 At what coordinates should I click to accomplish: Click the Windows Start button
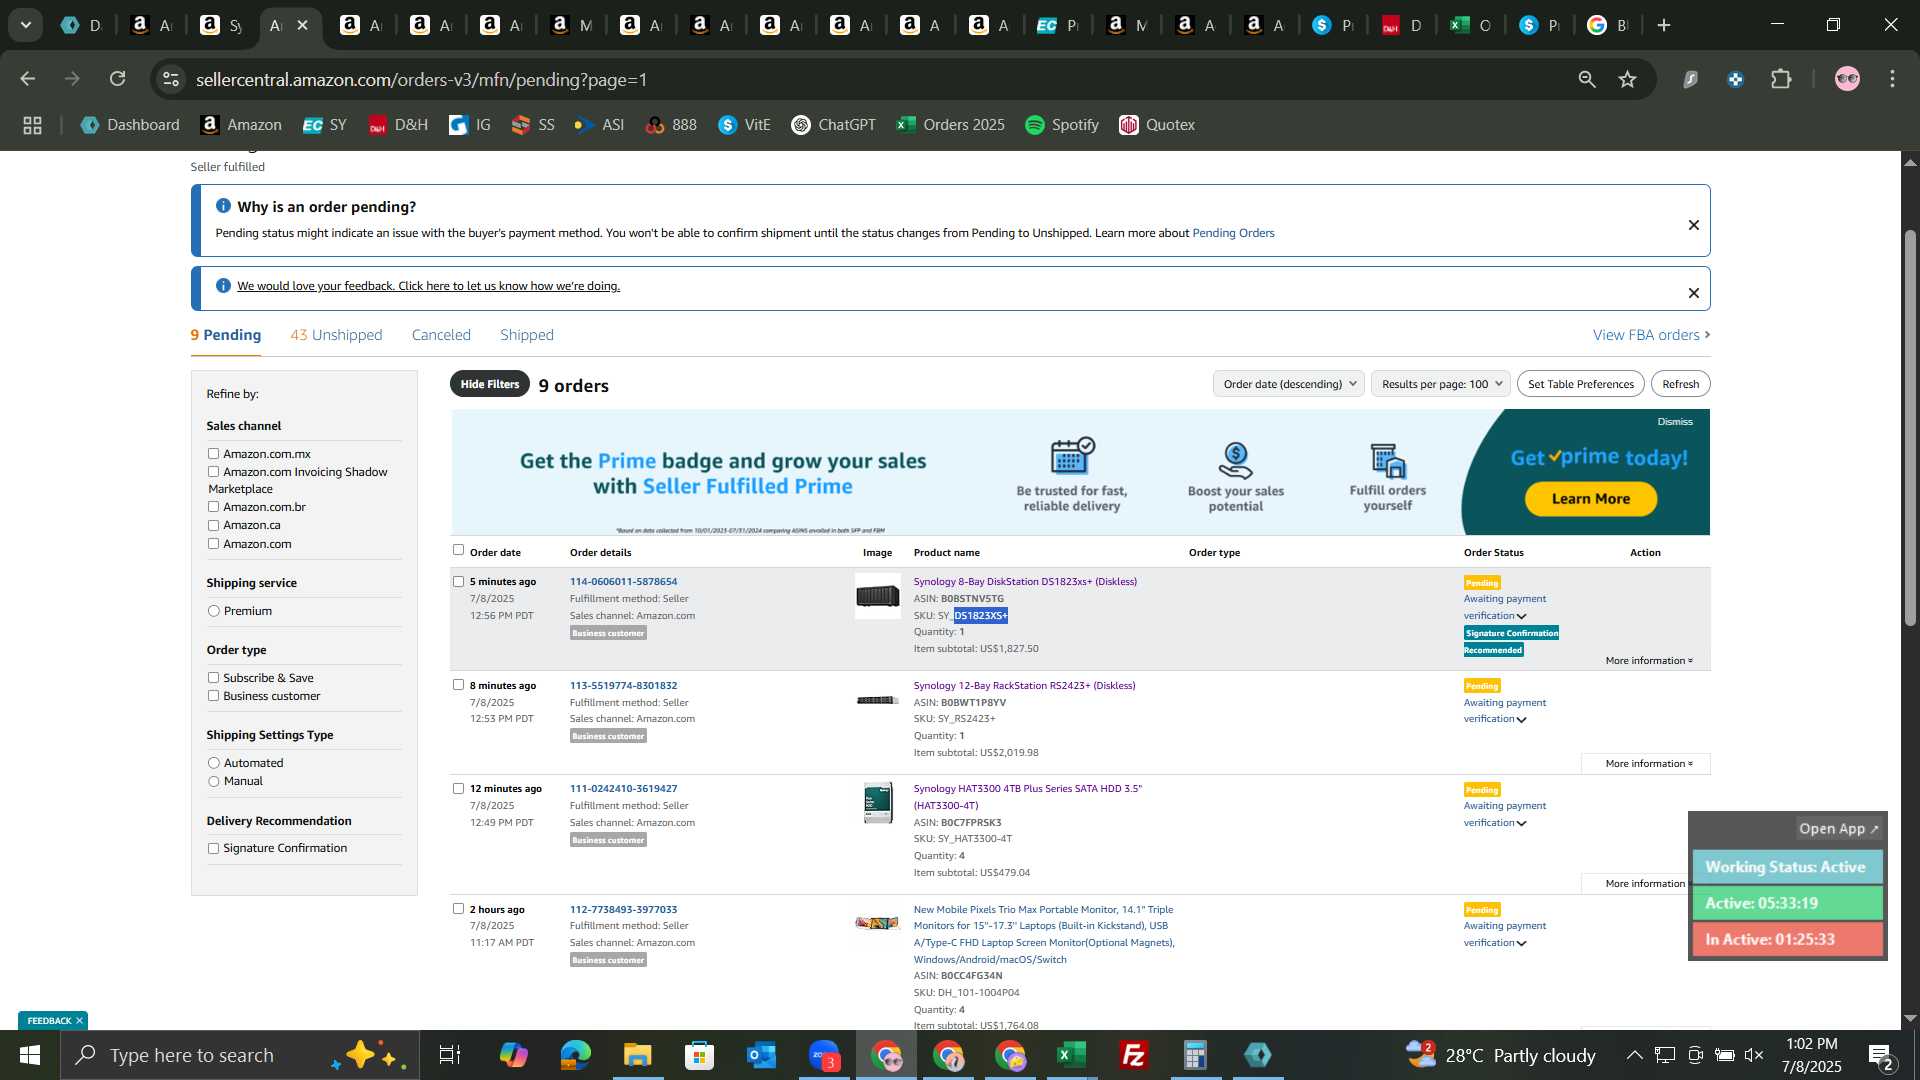tap(29, 1055)
